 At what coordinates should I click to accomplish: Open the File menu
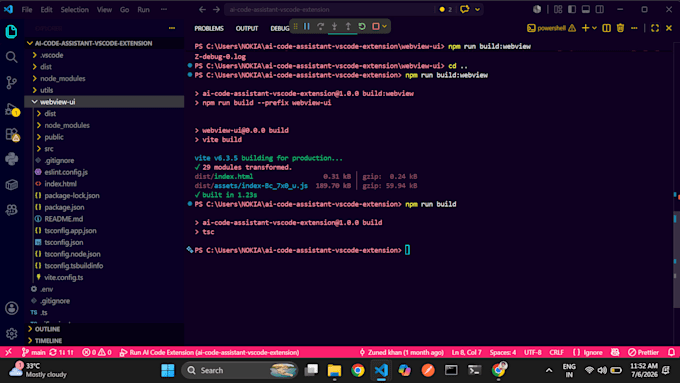27,10
